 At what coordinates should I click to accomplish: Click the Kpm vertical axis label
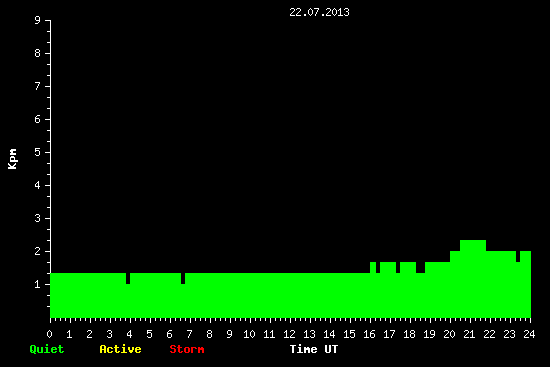[12, 159]
